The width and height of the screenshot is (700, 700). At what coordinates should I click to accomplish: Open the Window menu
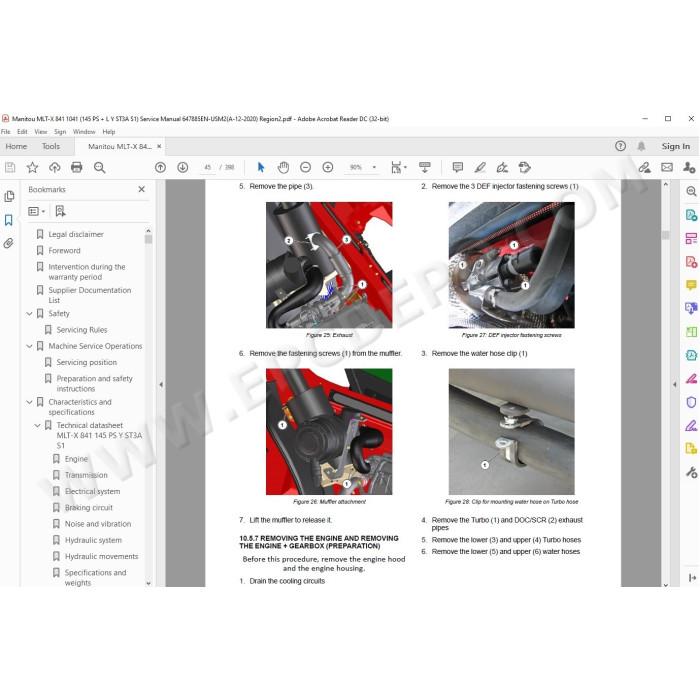click(x=84, y=132)
